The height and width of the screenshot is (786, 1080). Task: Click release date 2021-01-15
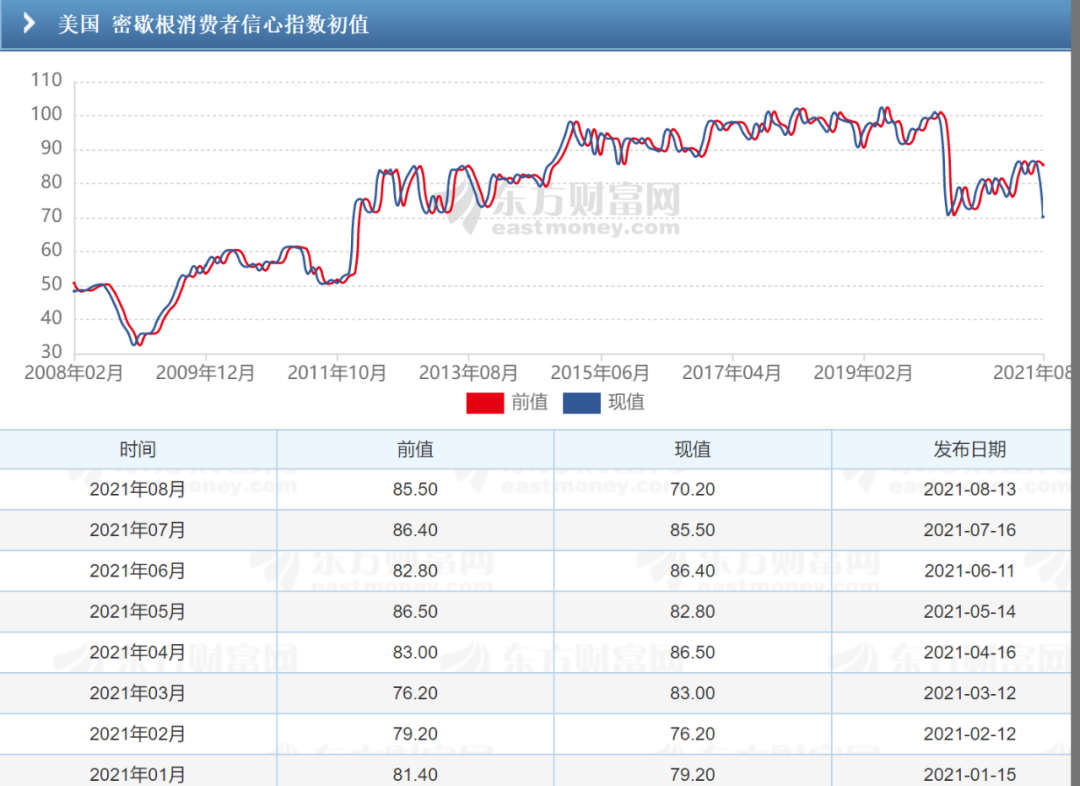(970, 774)
